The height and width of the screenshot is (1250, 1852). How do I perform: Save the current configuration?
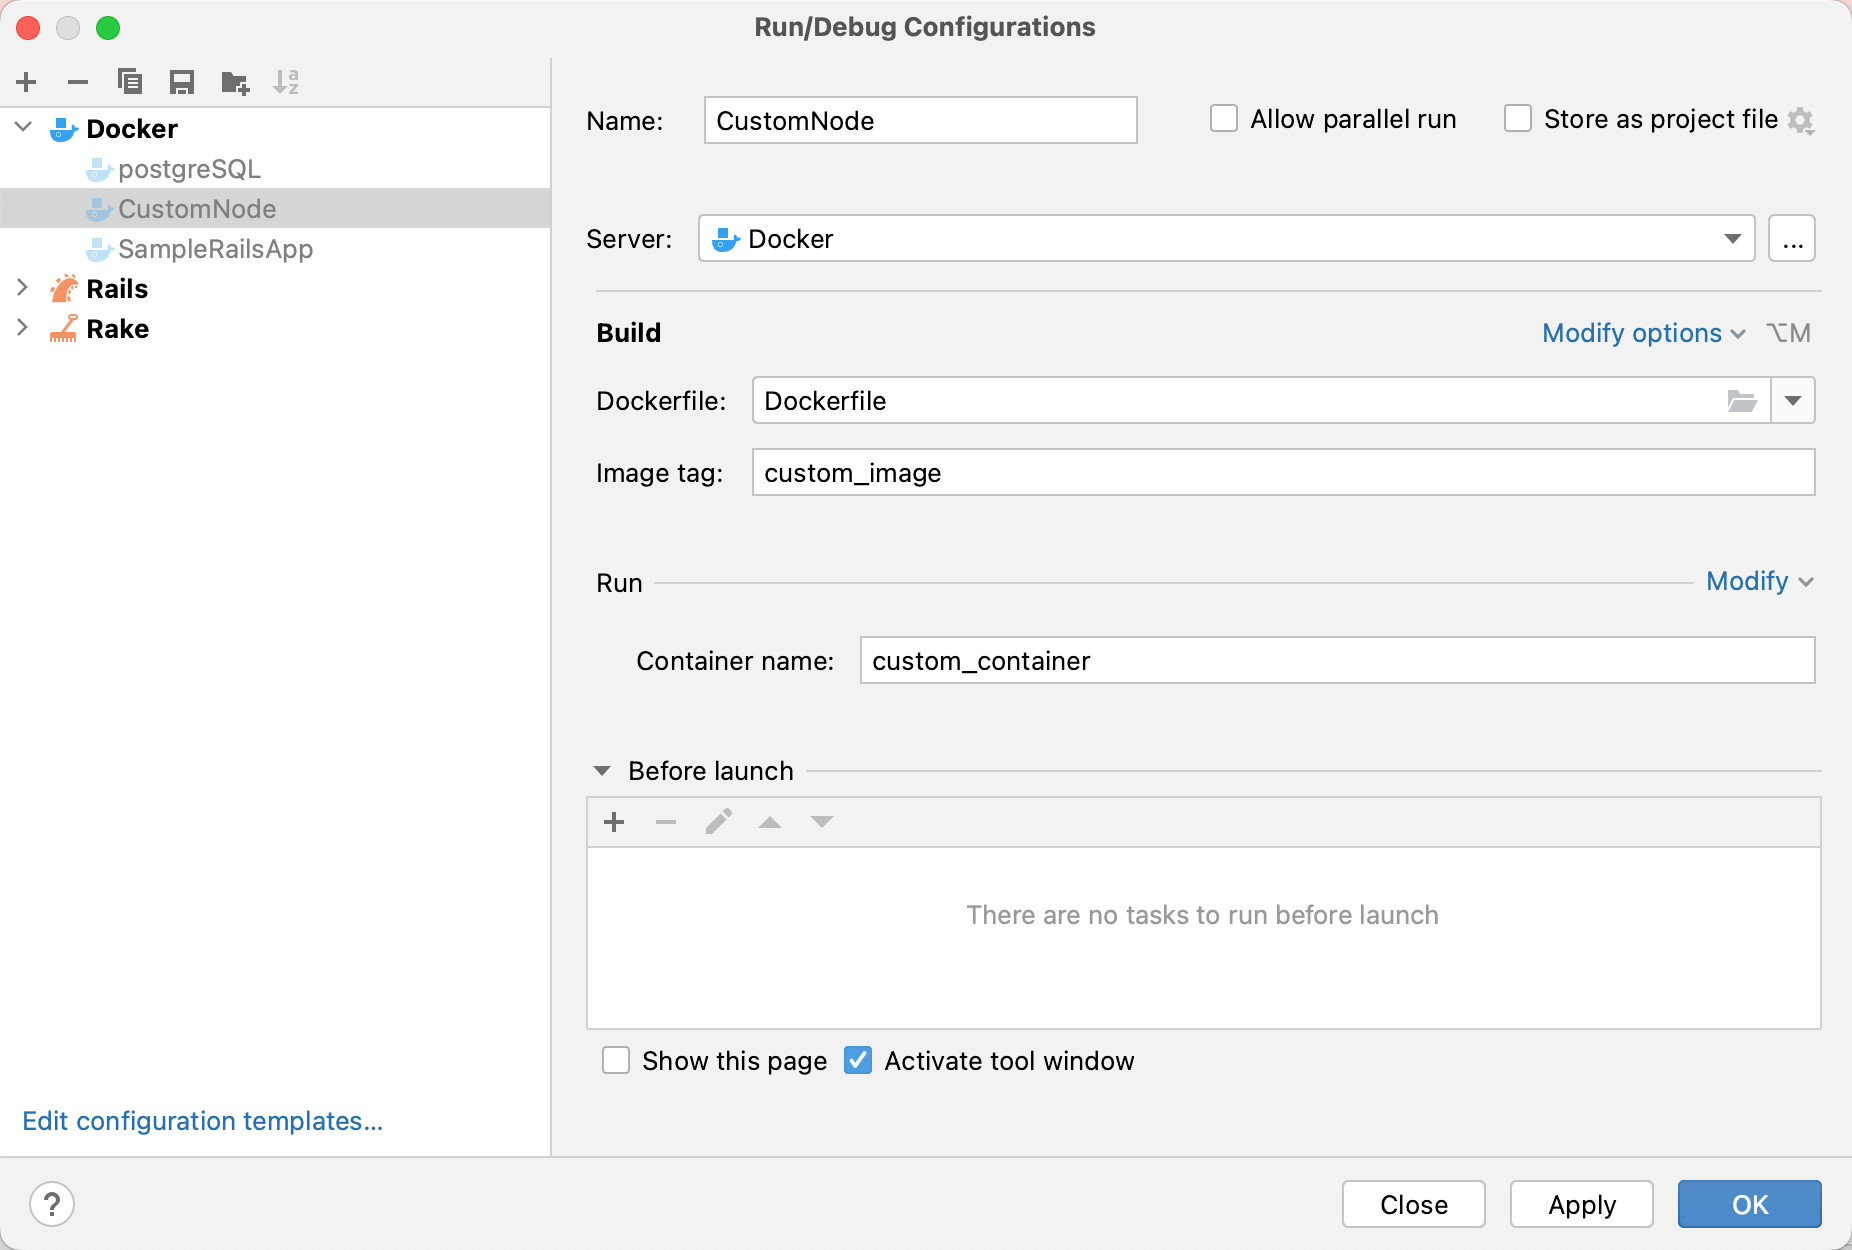point(182,82)
